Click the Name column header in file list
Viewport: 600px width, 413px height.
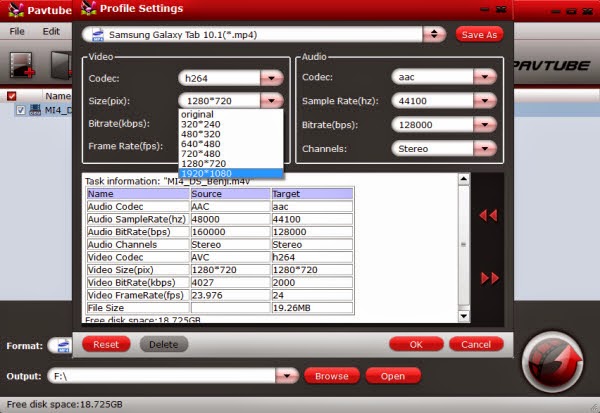[58, 96]
